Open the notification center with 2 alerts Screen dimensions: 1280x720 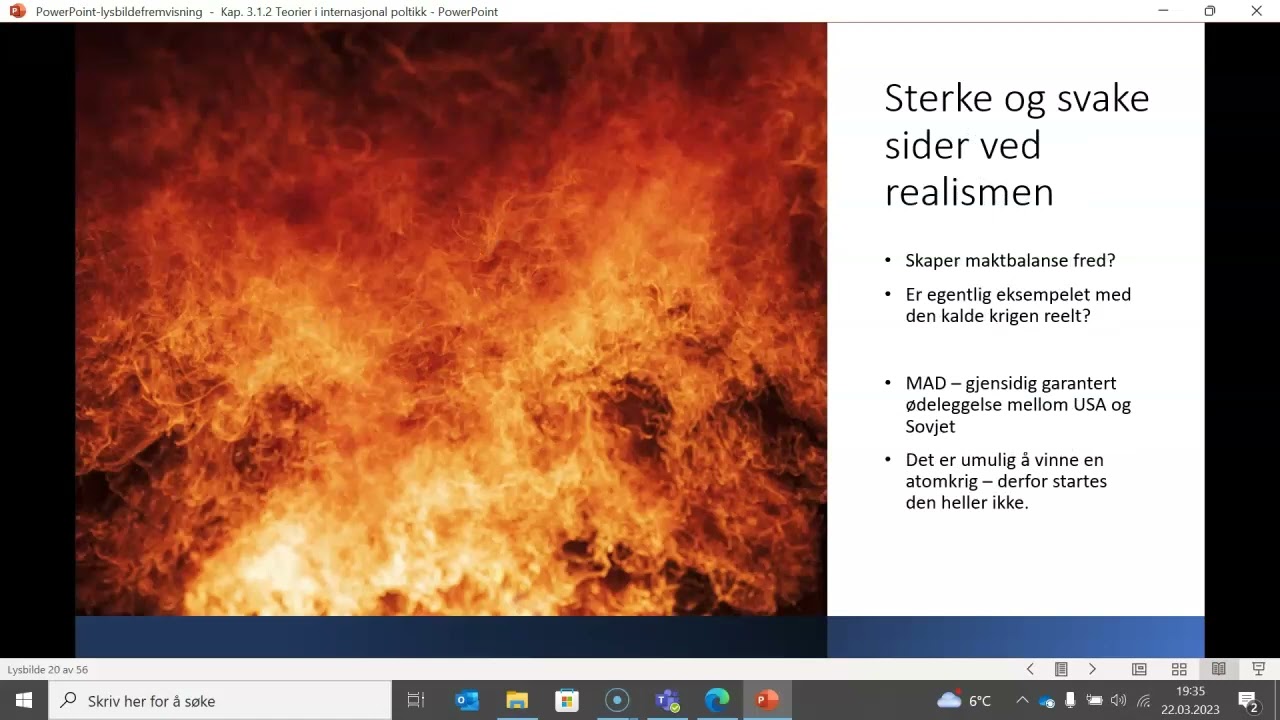tap(1249, 700)
